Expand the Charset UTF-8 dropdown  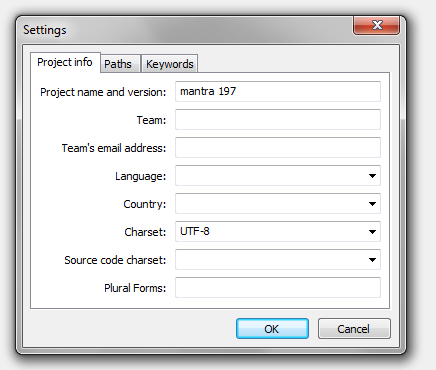coord(372,232)
